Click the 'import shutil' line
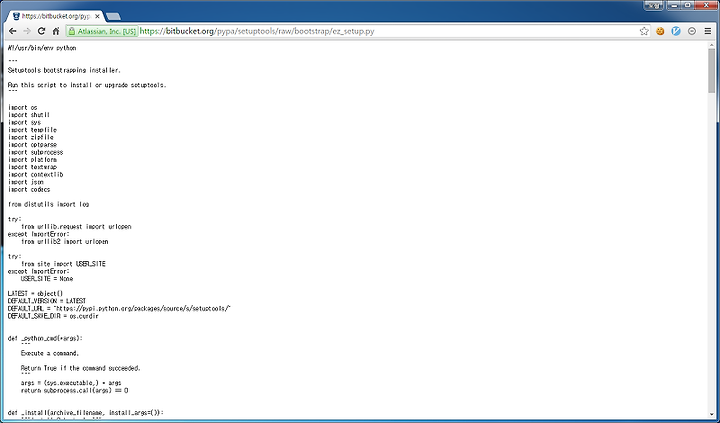This screenshot has width=720, height=423. click(x=28, y=115)
